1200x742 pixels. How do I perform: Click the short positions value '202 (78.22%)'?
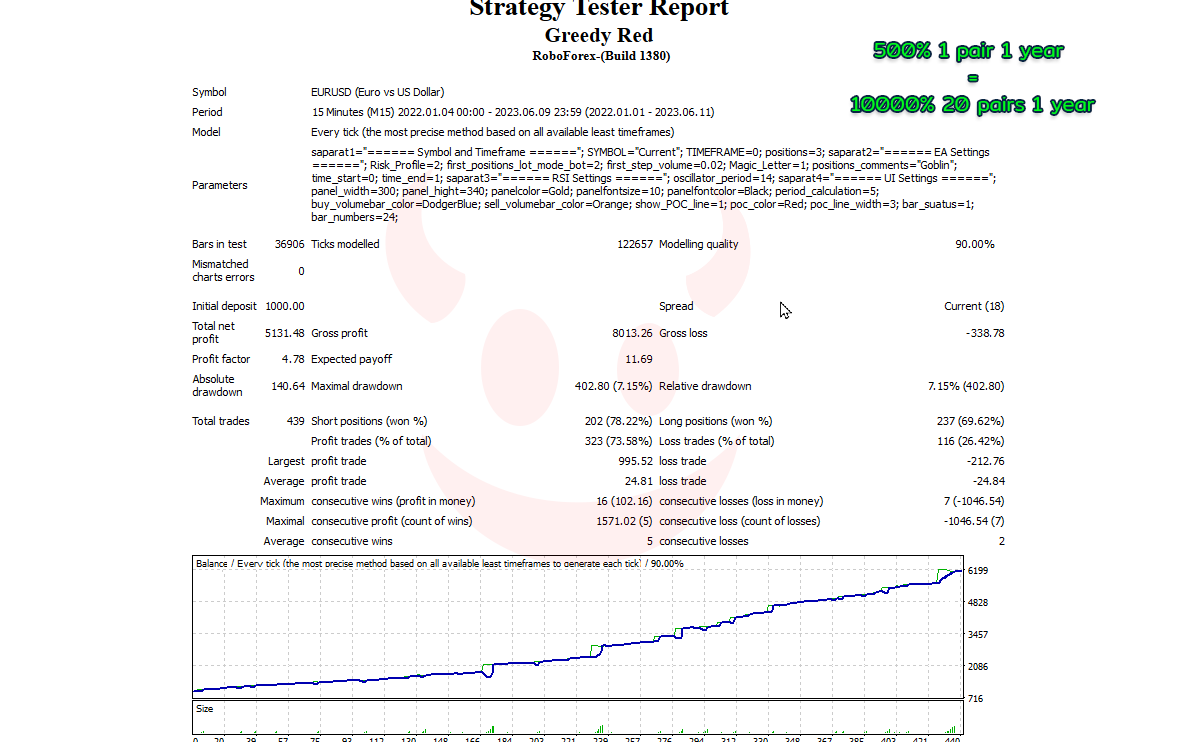tap(618, 421)
